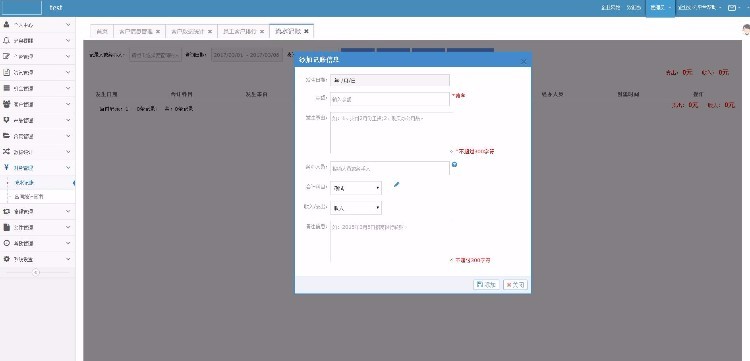750x361 pixels.
Task: Click the handler search box behind the dialog
Action: tap(156, 55)
